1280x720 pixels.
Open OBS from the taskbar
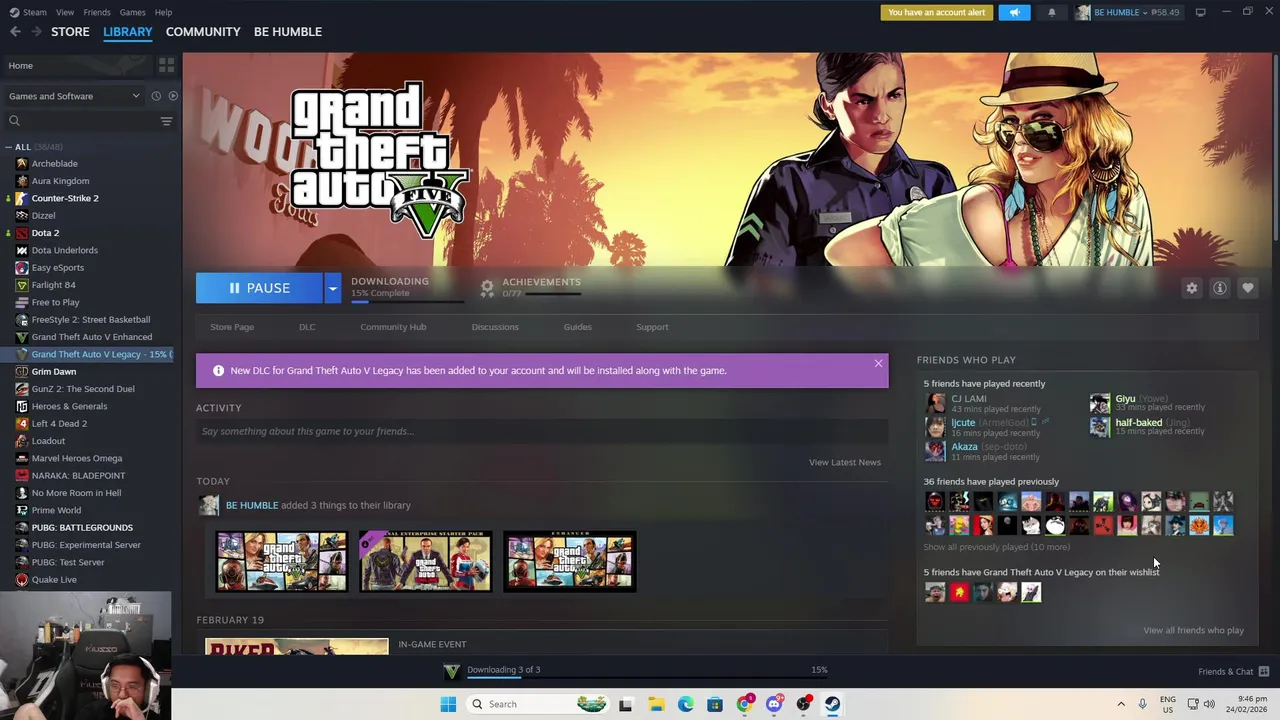[x=803, y=704]
